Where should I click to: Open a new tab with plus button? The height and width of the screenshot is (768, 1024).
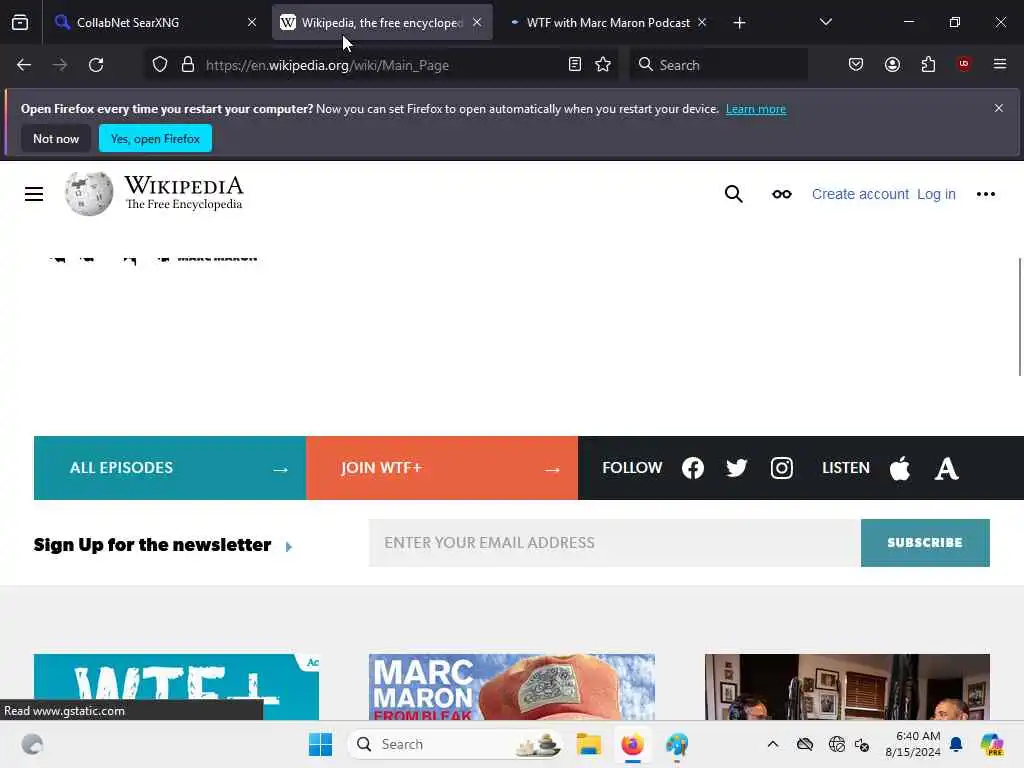(x=739, y=23)
